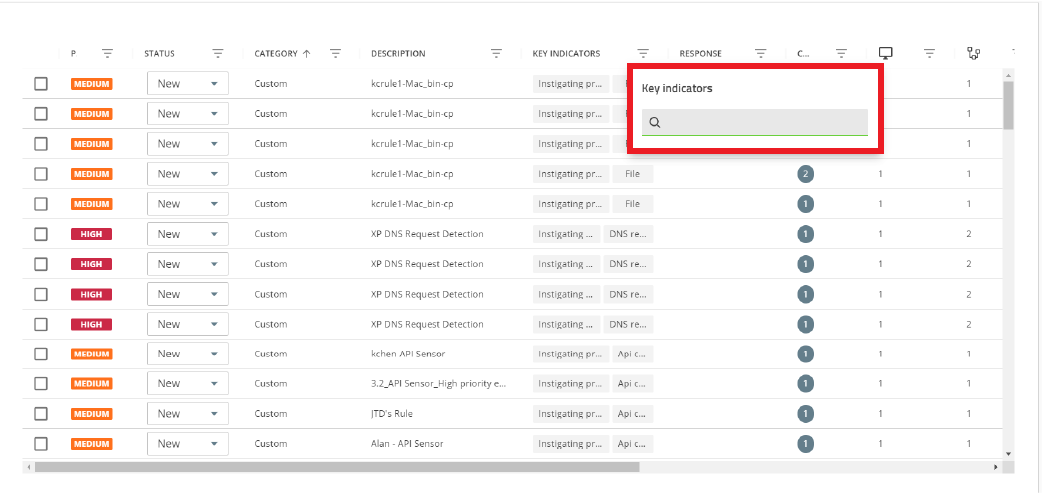Open the CATEGORY column filter icon
The image size is (1042, 493).
tap(336, 54)
